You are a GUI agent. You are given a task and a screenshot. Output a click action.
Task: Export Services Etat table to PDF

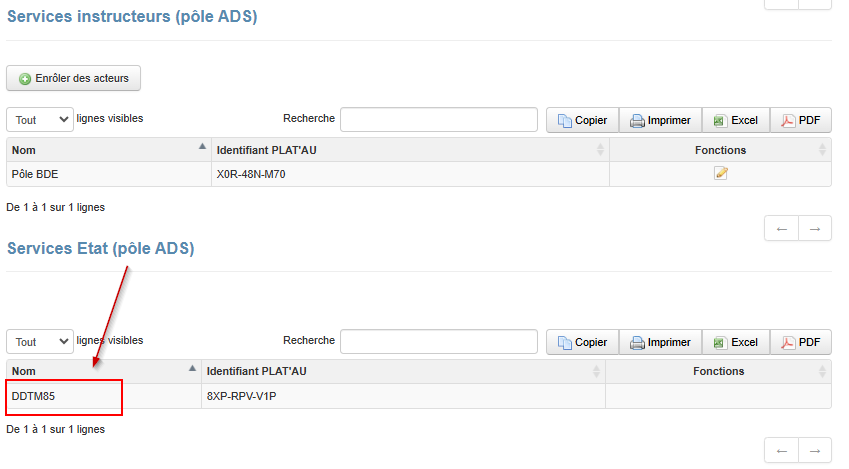tap(800, 342)
